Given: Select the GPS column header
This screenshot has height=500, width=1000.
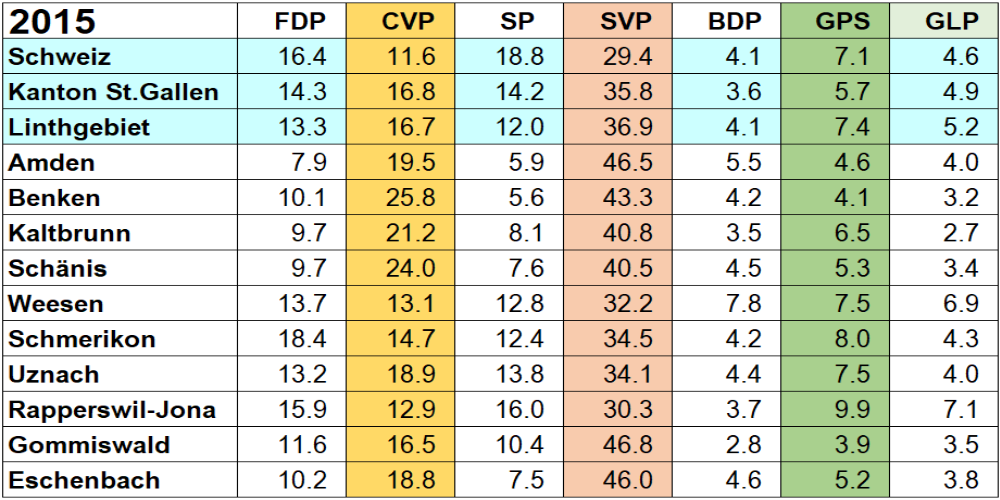Looking at the screenshot, I should [x=842, y=21].
